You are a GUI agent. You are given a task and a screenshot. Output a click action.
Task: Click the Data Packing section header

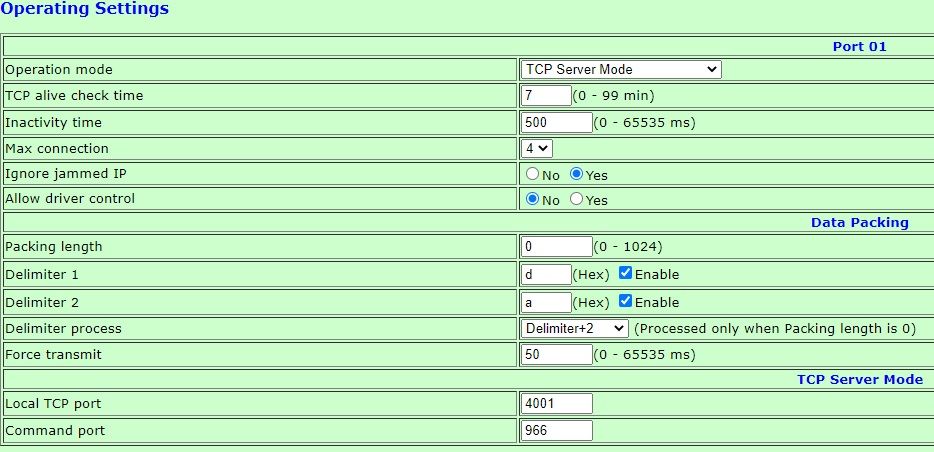pos(860,223)
